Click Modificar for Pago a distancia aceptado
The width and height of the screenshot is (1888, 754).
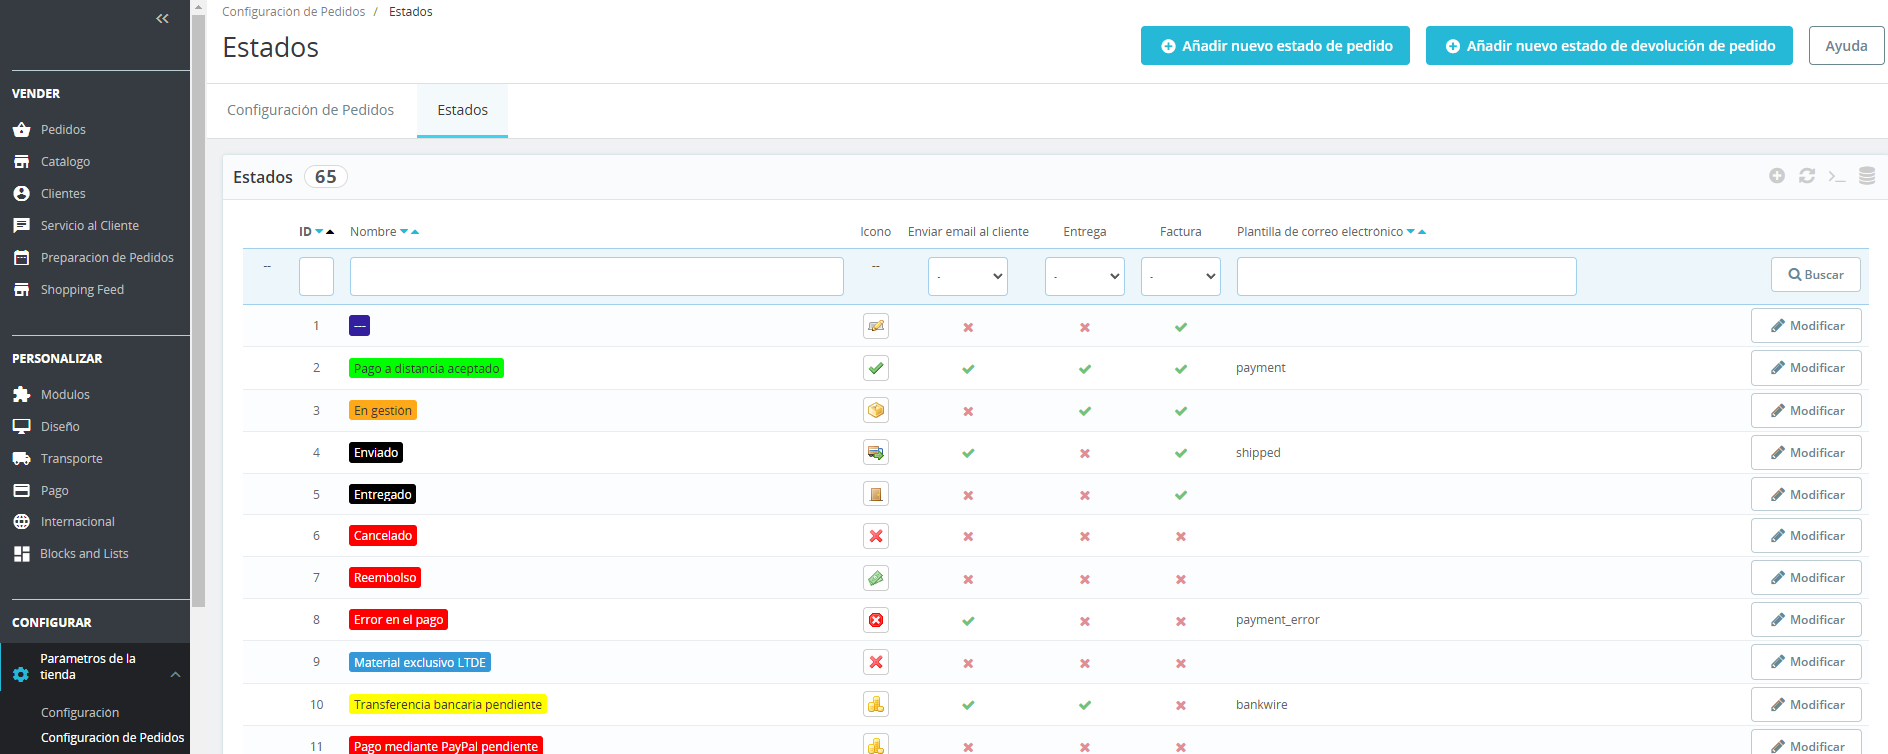pyautogui.click(x=1806, y=368)
